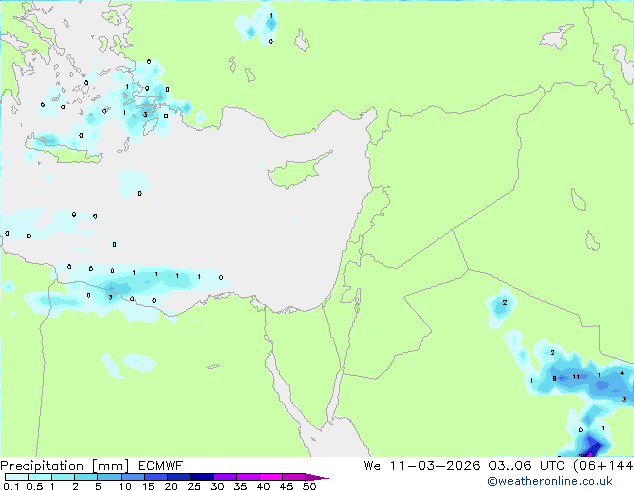The image size is (634, 490).
Task: Select the 2–5 mm legend color box
Action: (86, 477)
